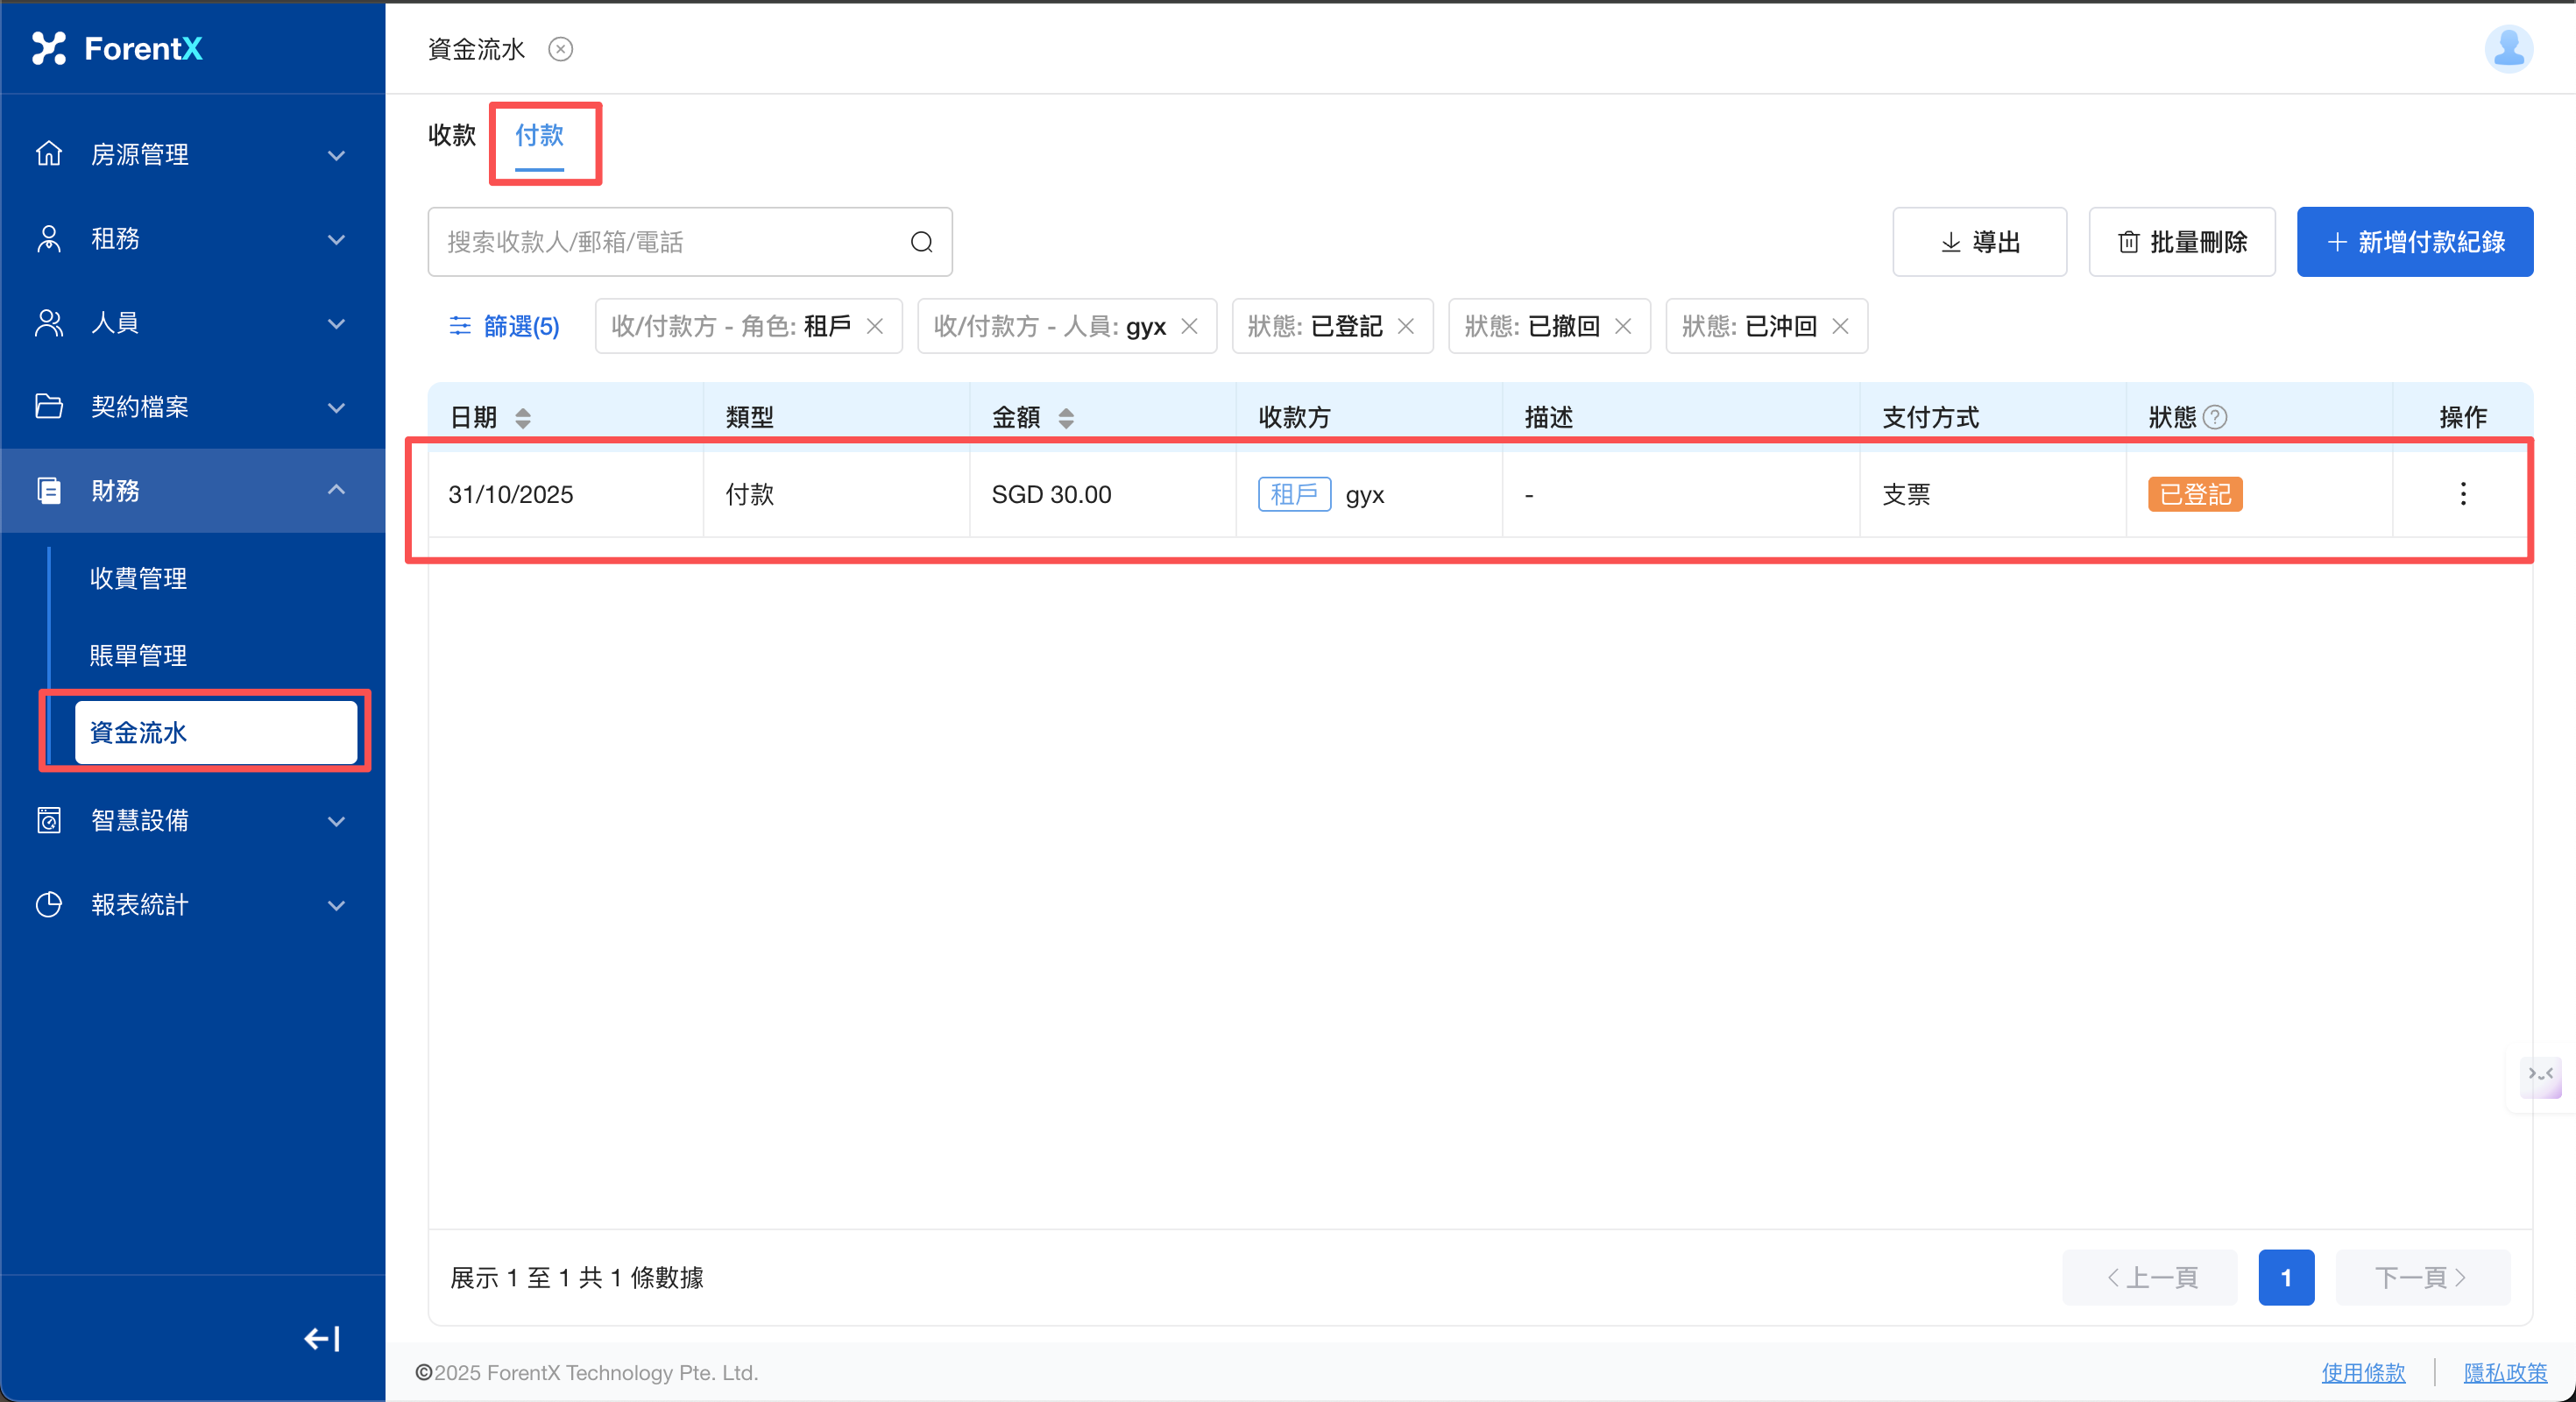Image resolution: width=2576 pixels, height=1402 pixels.
Task: Remove the 人員: gyx filter chip
Action: (x=1189, y=327)
